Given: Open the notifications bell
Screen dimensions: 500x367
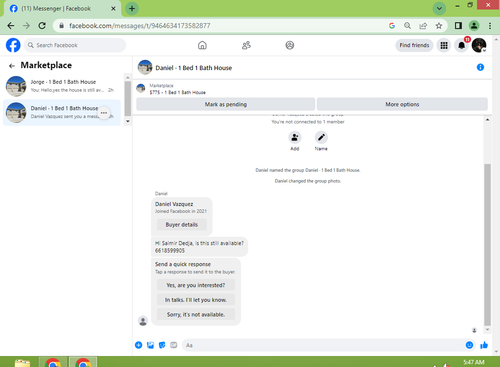Looking at the screenshot, I should [462, 45].
